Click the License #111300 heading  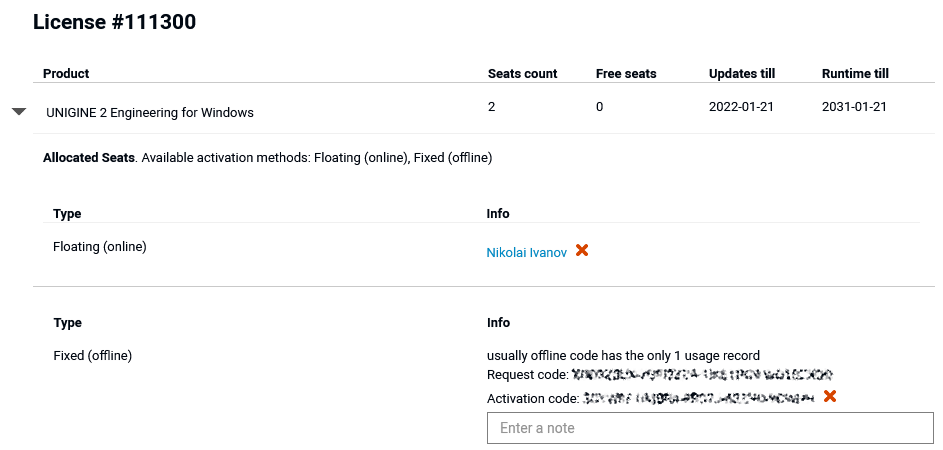click(114, 22)
